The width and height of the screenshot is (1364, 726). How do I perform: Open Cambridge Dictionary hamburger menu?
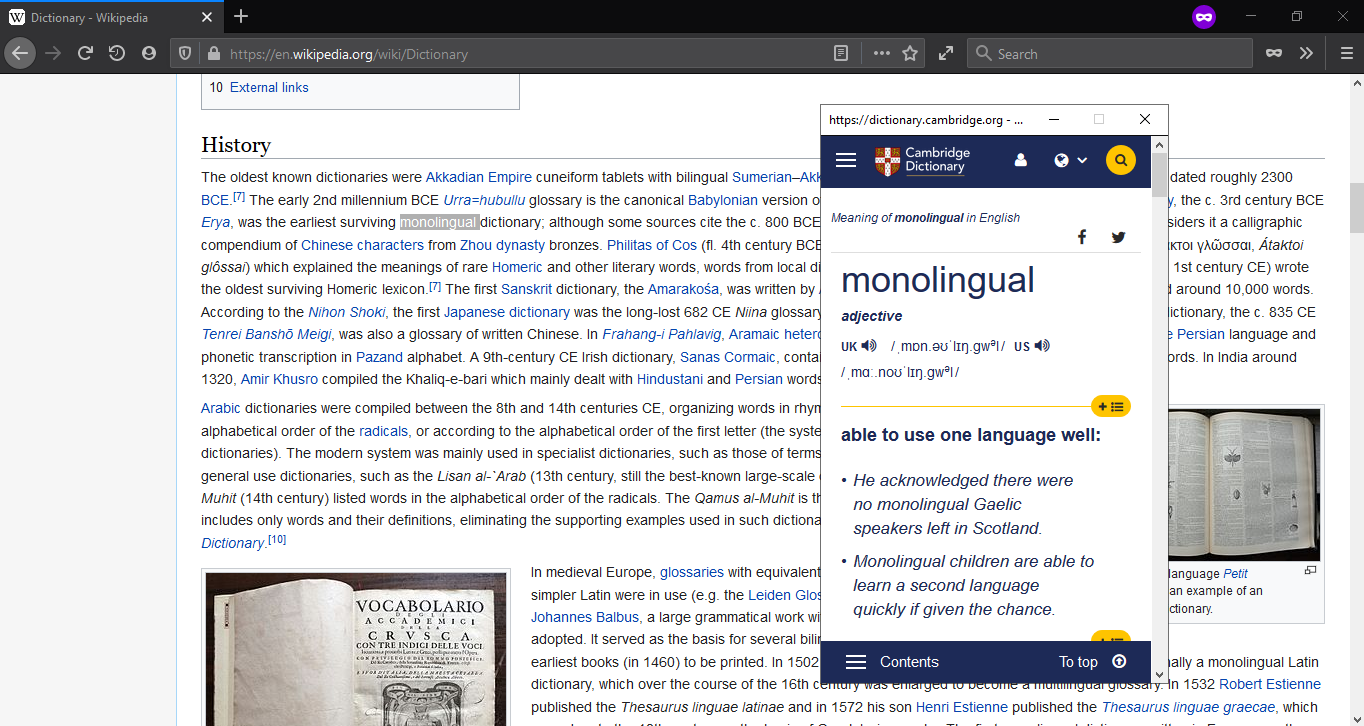(846, 160)
